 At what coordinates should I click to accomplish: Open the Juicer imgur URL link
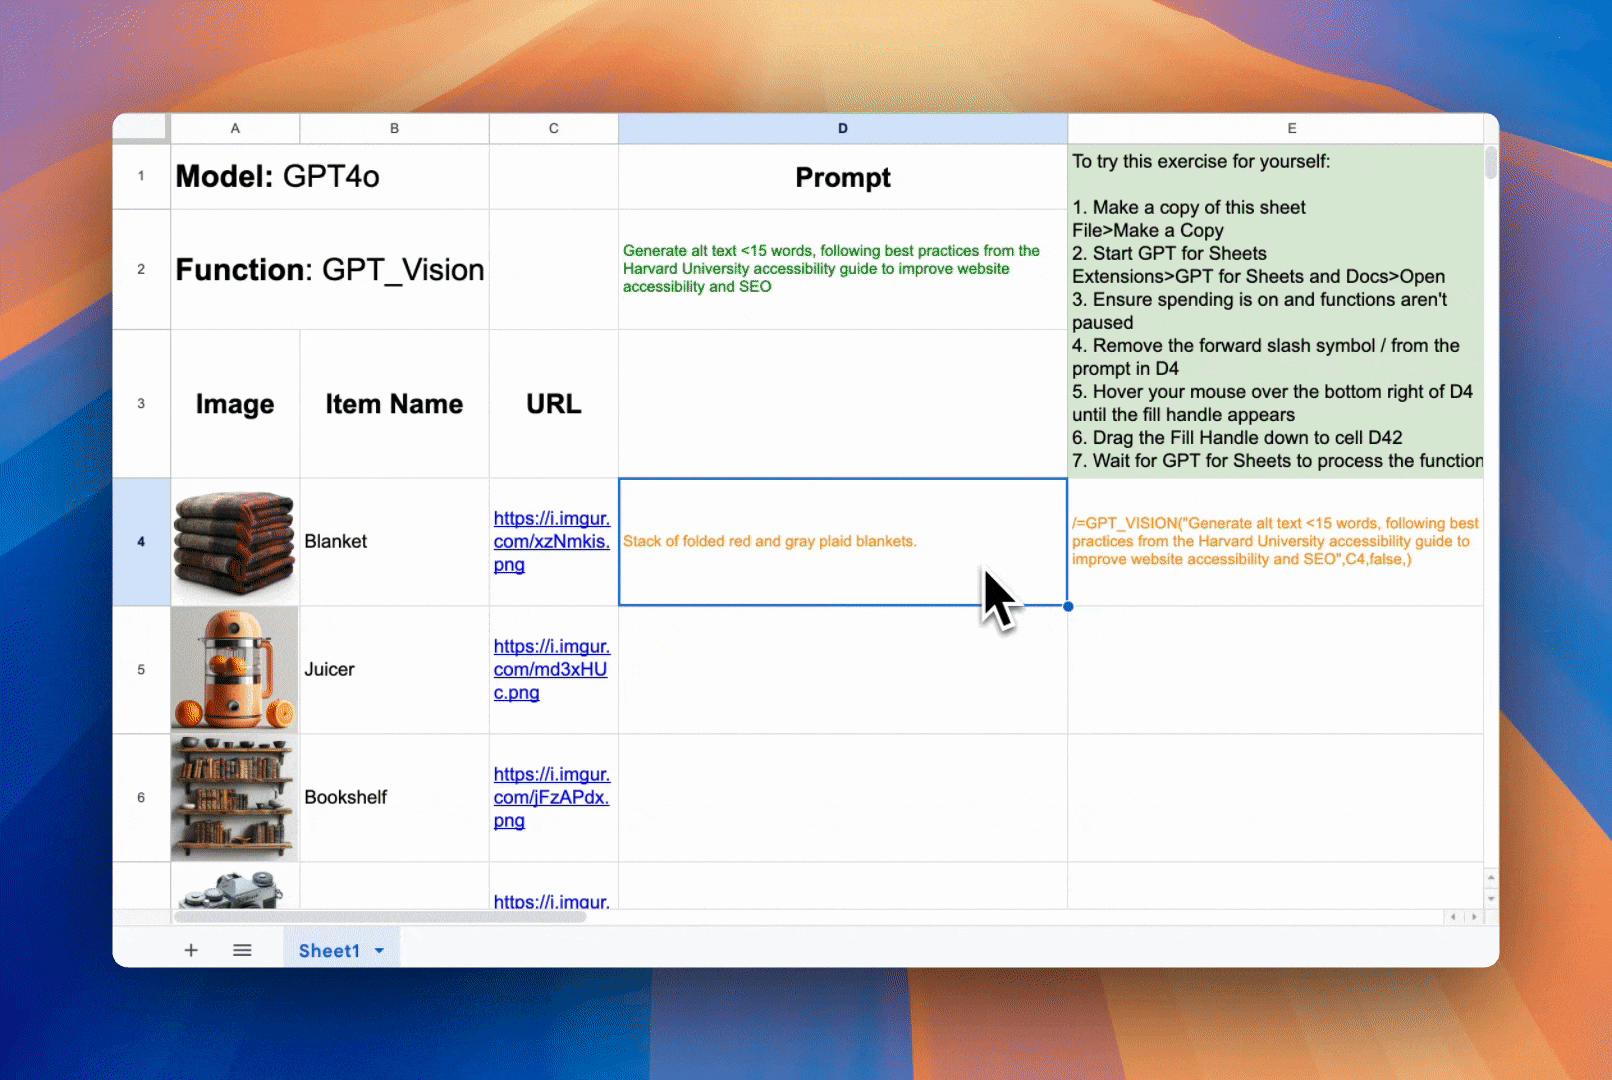pos(551,669)
